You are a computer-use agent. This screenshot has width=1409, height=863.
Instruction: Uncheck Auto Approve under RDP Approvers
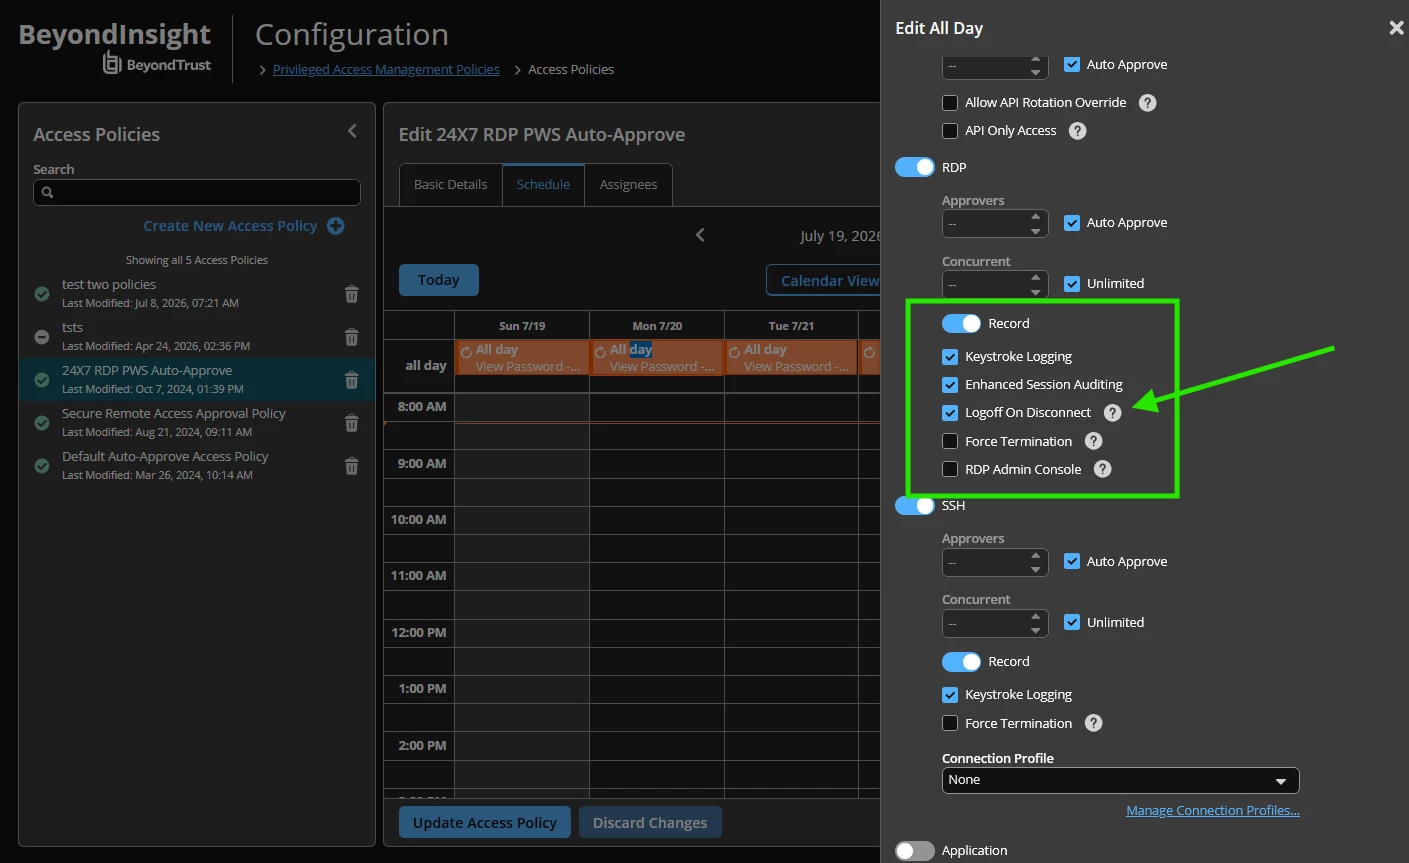(1072, 223)
